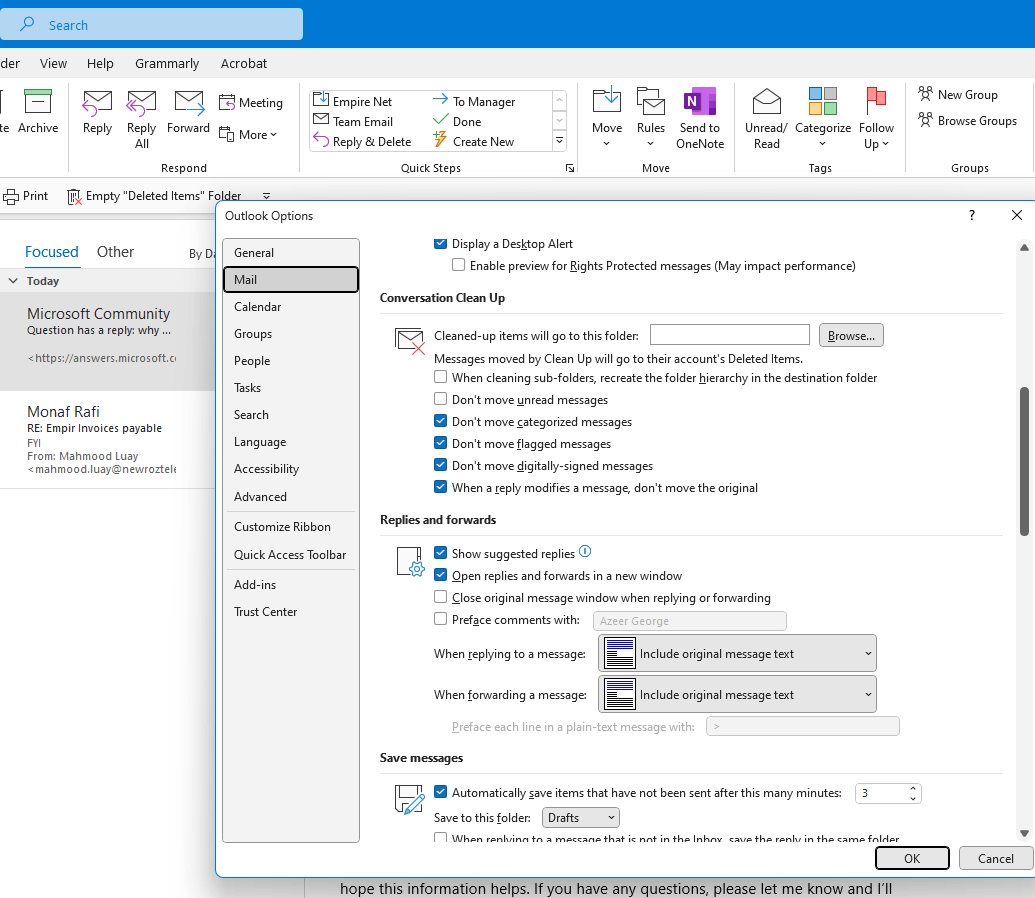Click the Meeting reply icon
Image resolution: width=1035 pixels, height=898 pixels.
[226, 102]
